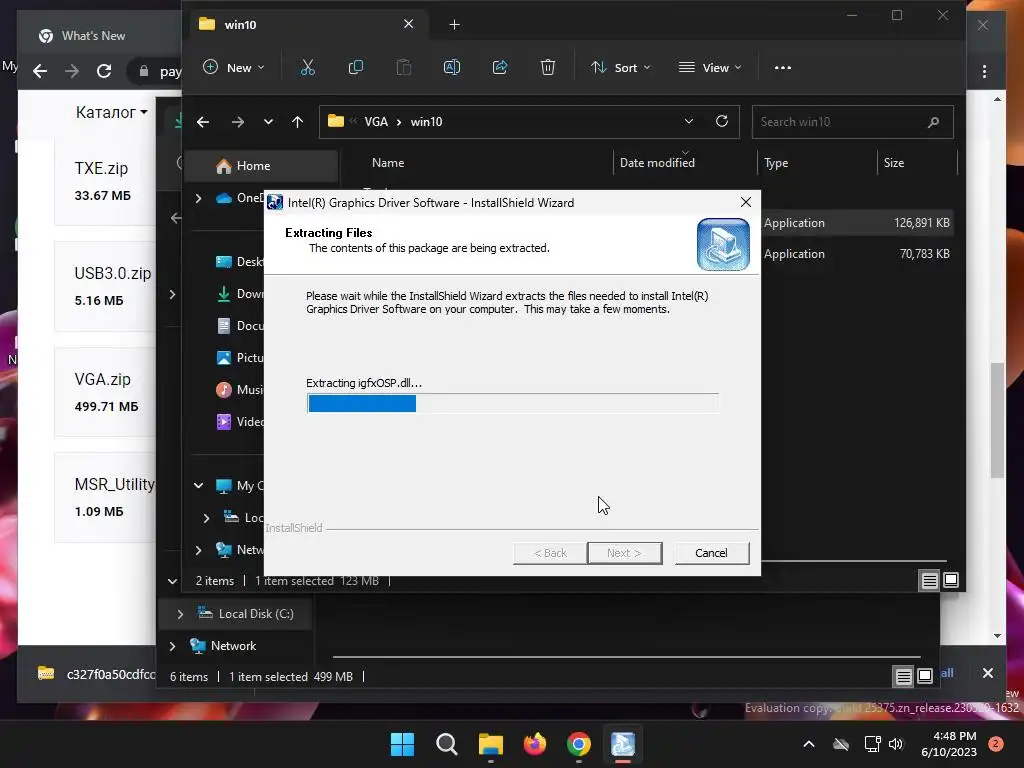1024x768 pixels.
Task: Click Cancel in the InstallShield Wizard
Action: [711, 553]
